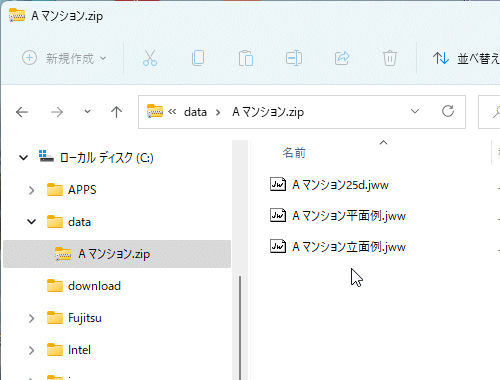This screenshot has width=500, height=380.
Task: Click the Refresh icon beside address bar
Action: tap(448, 111)
